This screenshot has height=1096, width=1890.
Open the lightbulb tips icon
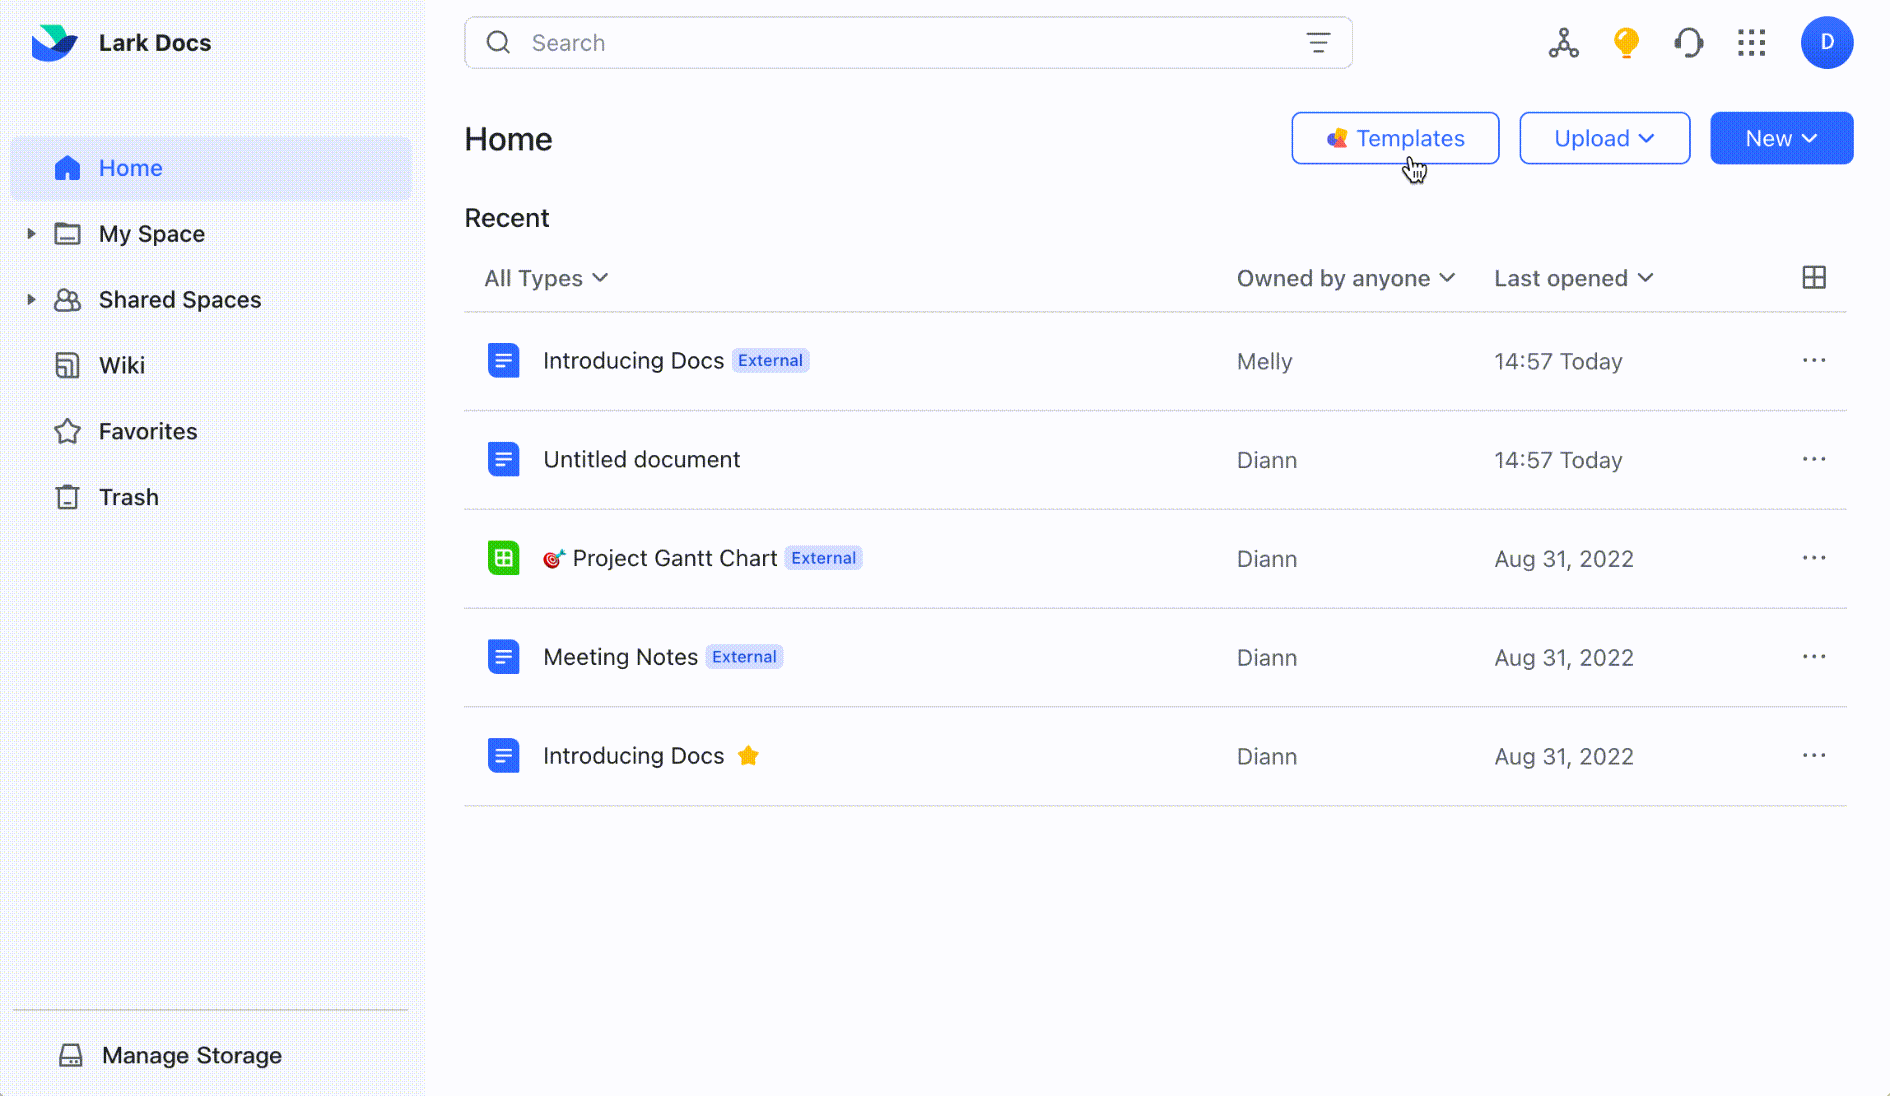click(1625, 43)
